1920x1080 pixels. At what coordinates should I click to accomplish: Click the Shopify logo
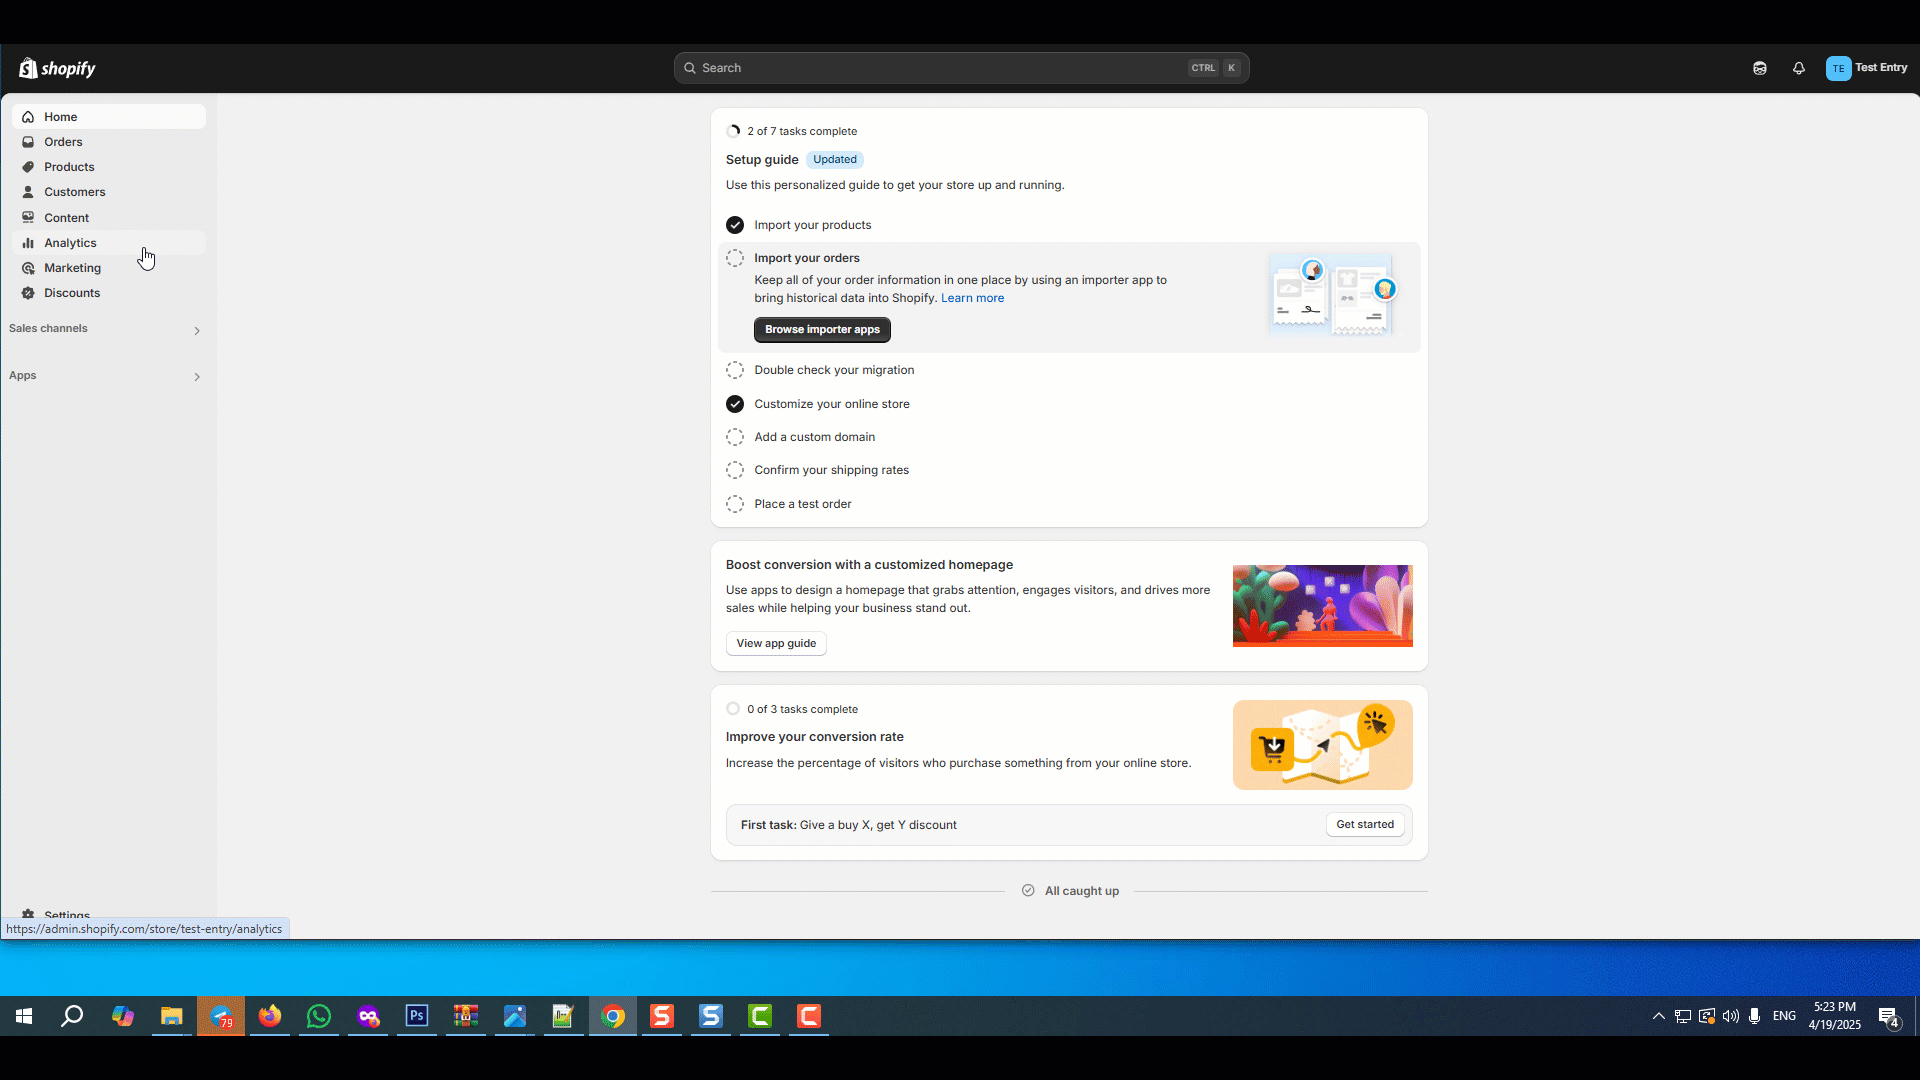[57, 68]
